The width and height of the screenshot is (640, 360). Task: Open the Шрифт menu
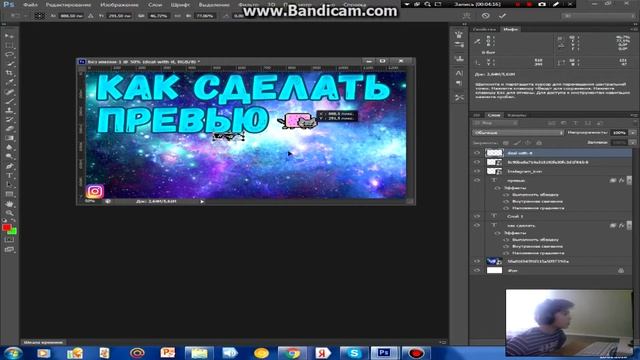[180, 5]
